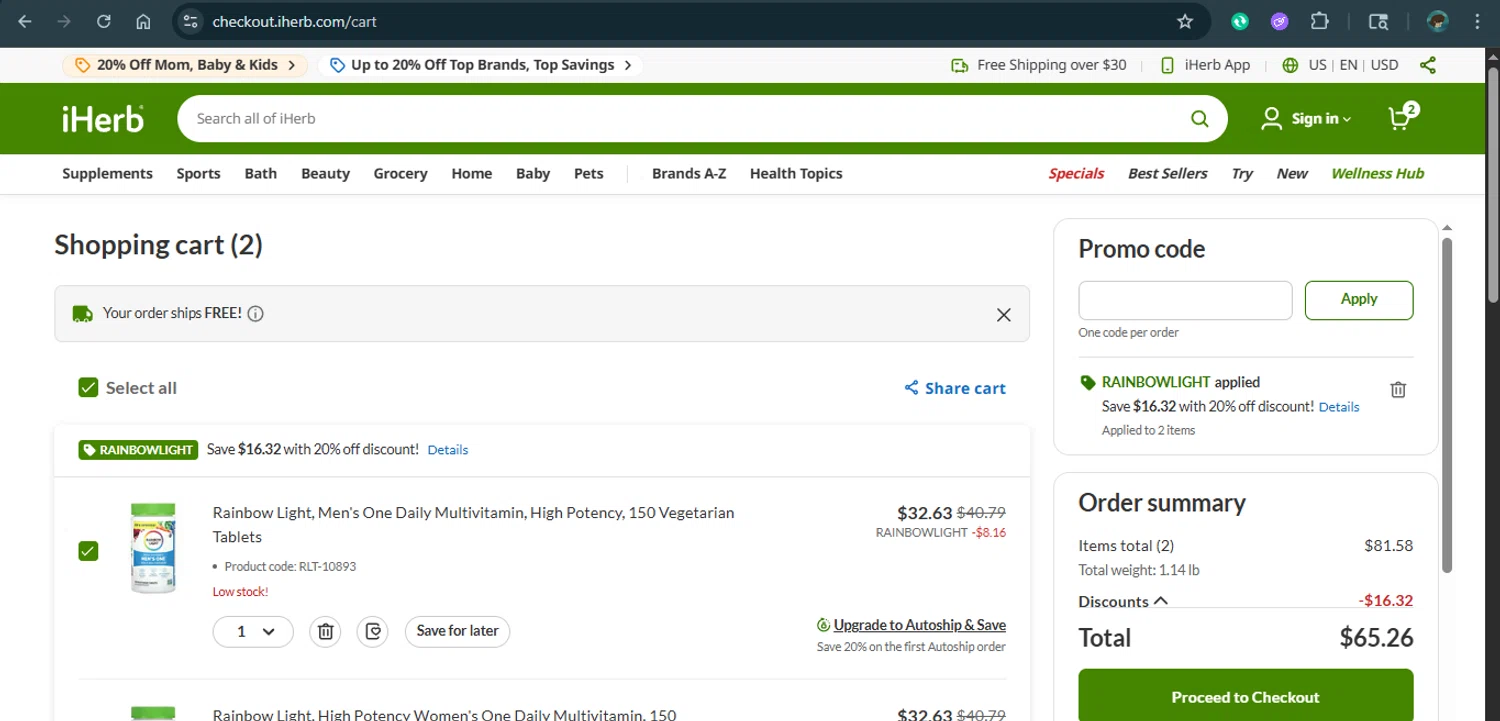Uncheck the Men's One Daily Multivitamin checkbox
Screen dimensions: 1500x721
pyautogui.click(x=88, y=551)
